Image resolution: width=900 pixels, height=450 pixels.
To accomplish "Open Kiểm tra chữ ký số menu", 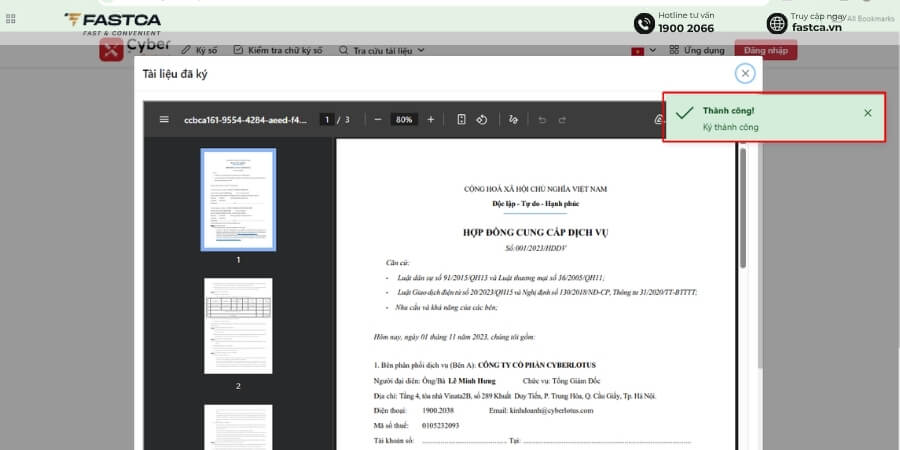I will [x=278, y=51].
